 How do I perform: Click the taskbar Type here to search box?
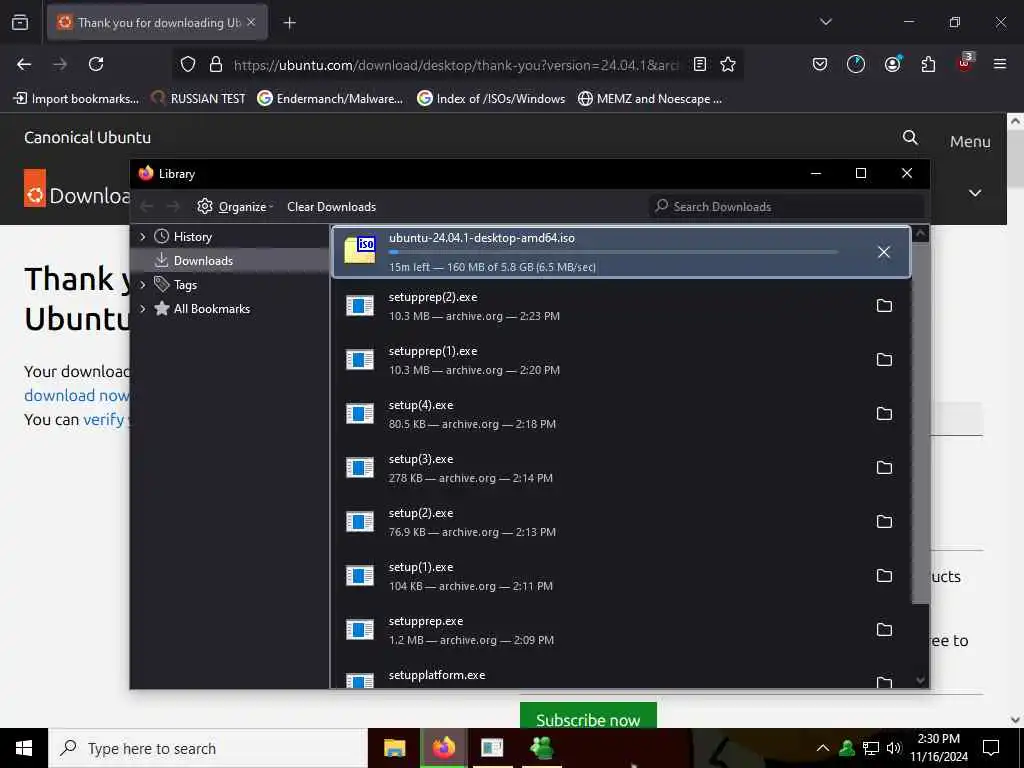pyautogui.click(x=208, y=748)
